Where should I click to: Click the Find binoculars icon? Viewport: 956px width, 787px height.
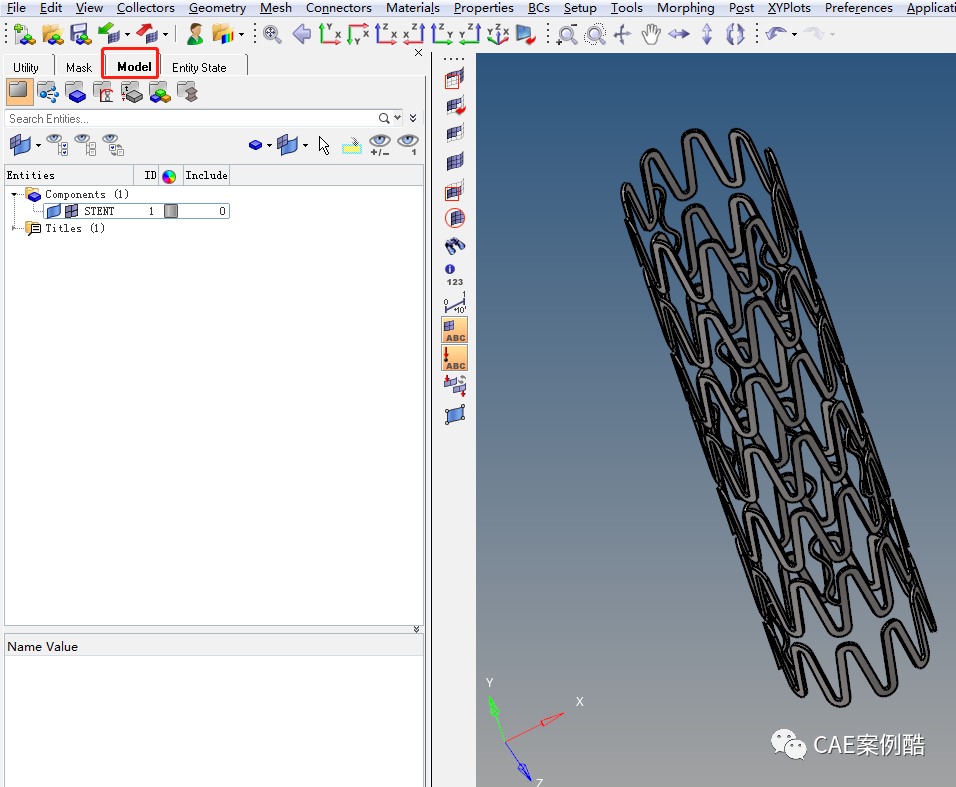tap(455, 246)
